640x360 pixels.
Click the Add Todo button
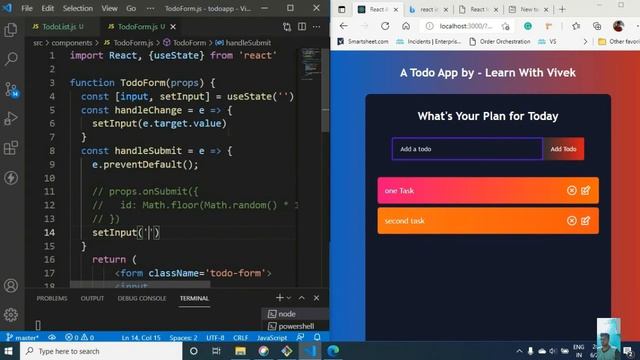click(563, 149)
